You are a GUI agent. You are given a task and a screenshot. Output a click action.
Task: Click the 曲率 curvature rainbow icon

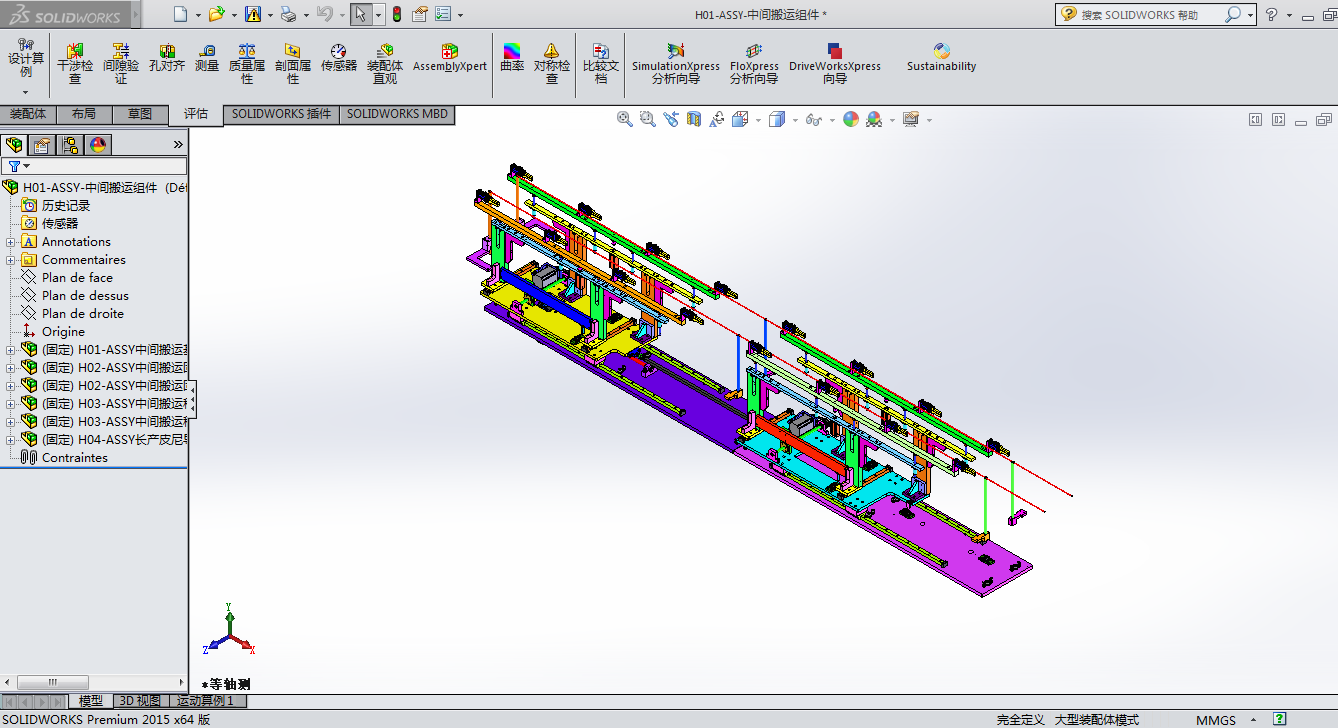(512, 59)
